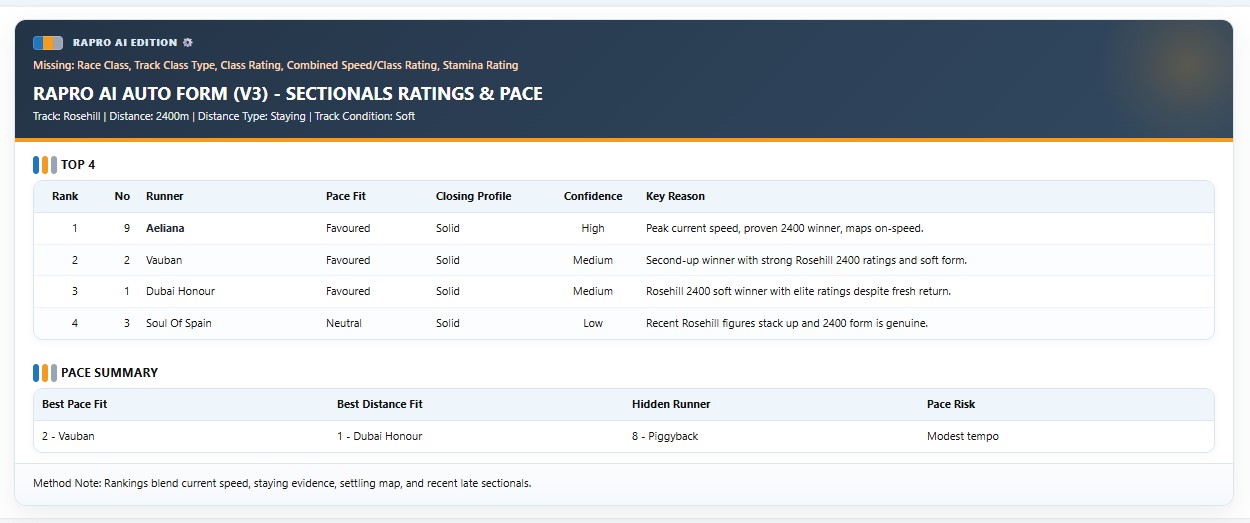
Task: Click the colored bars icon next to PACE SUMMARY
Action: pyautogui.click(x=44, y=373)
